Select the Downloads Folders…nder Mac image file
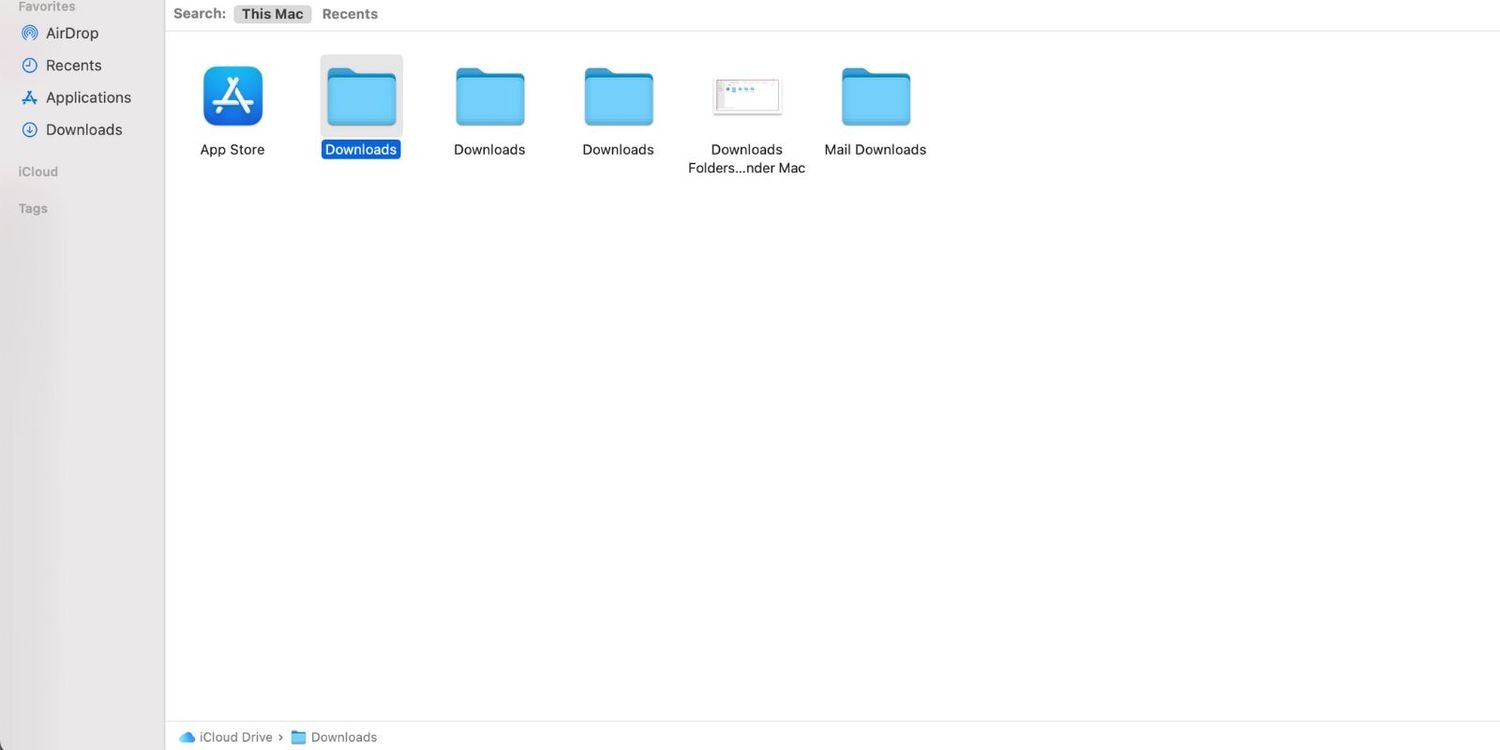The width and height of the screenshot is (1500, 750). (747, 97)
